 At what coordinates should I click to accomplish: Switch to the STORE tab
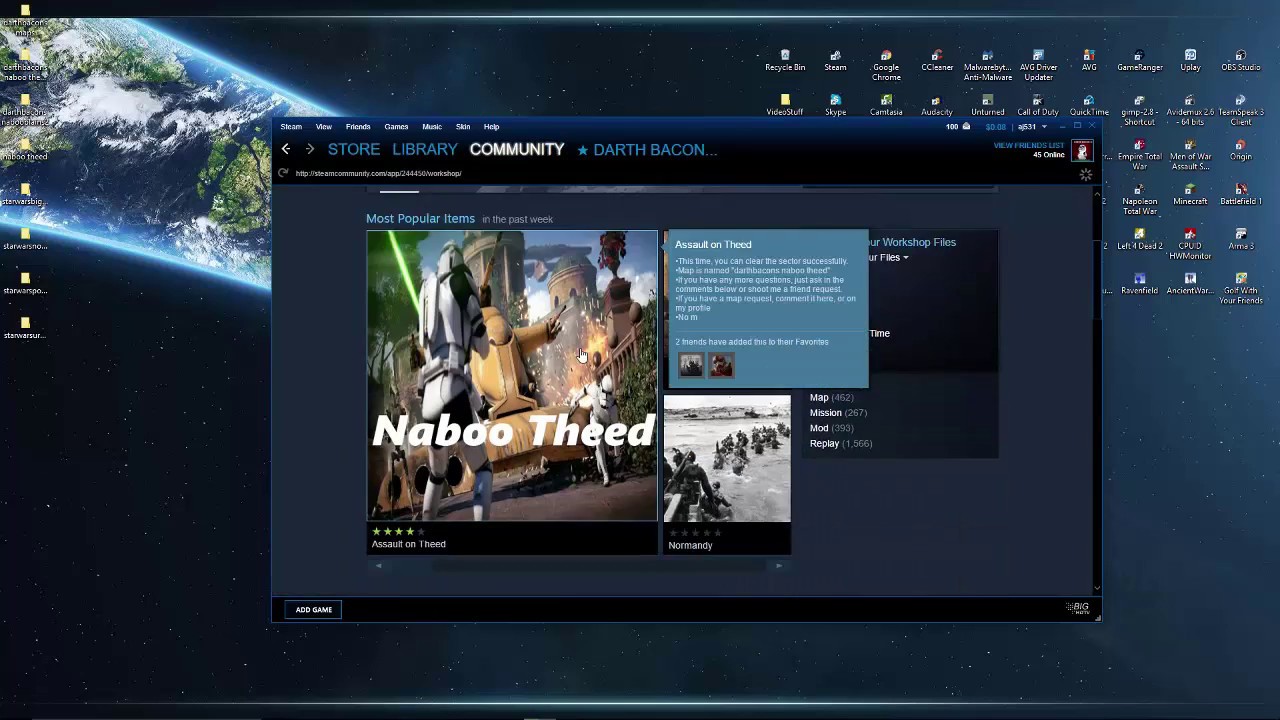(x=354, y=150)
